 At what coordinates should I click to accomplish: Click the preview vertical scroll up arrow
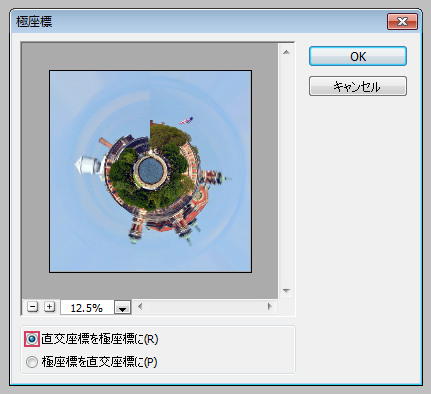[x=286, y=52]
